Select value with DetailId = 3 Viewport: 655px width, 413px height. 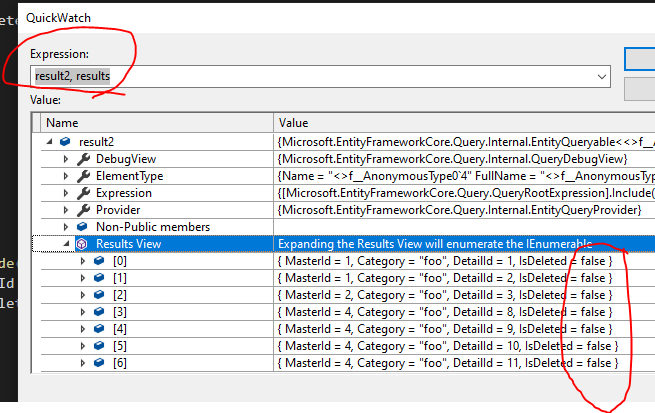[x=445, y=295]
